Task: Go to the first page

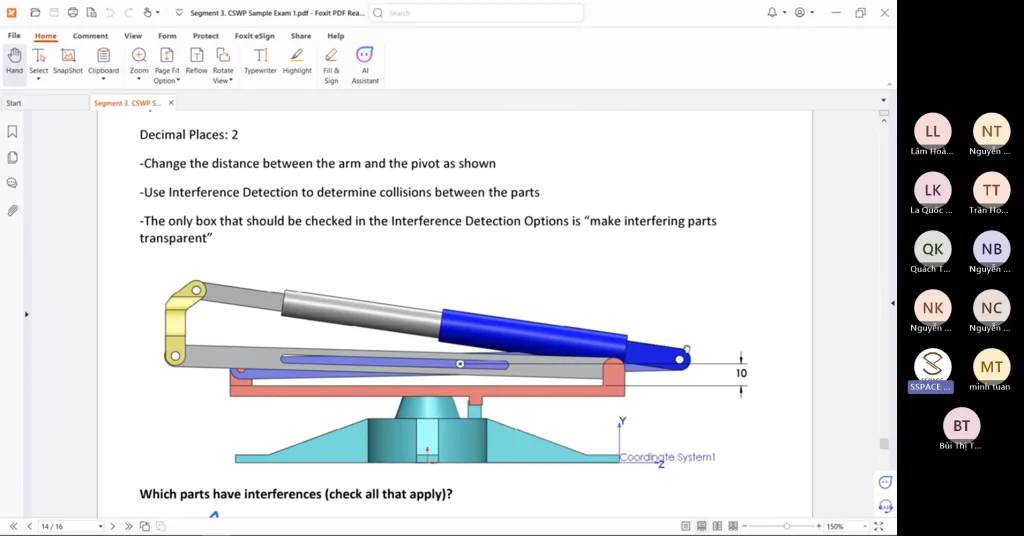Action: [13, 526]
